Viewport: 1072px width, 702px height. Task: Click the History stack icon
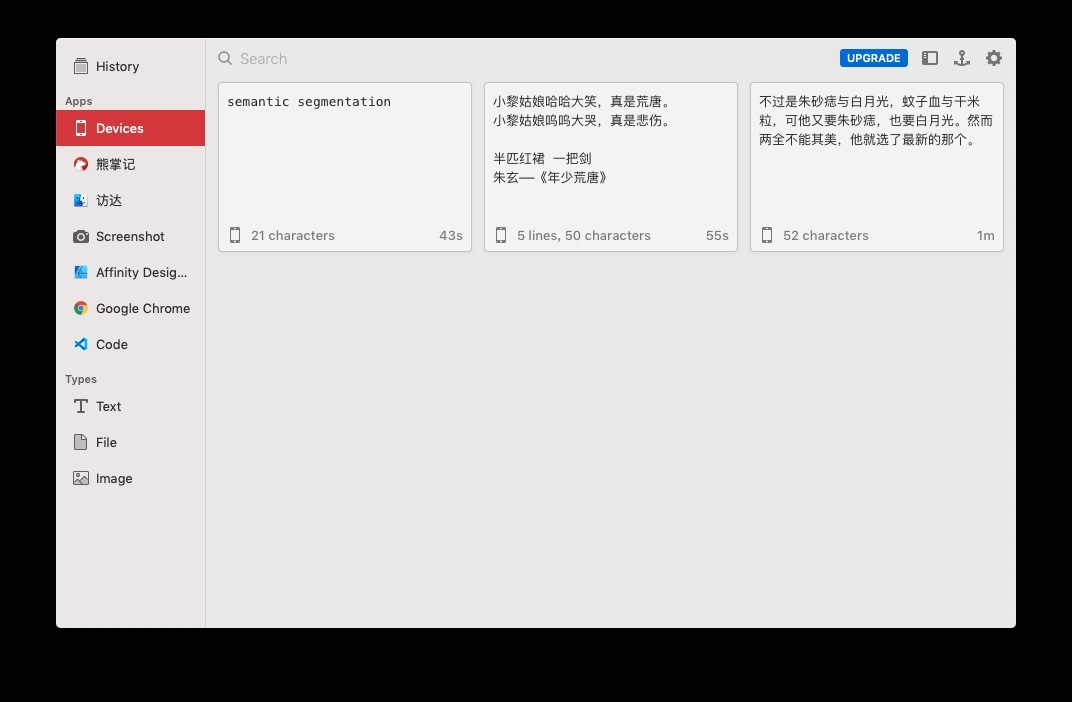pyautogui.click(x=81, y=66)
